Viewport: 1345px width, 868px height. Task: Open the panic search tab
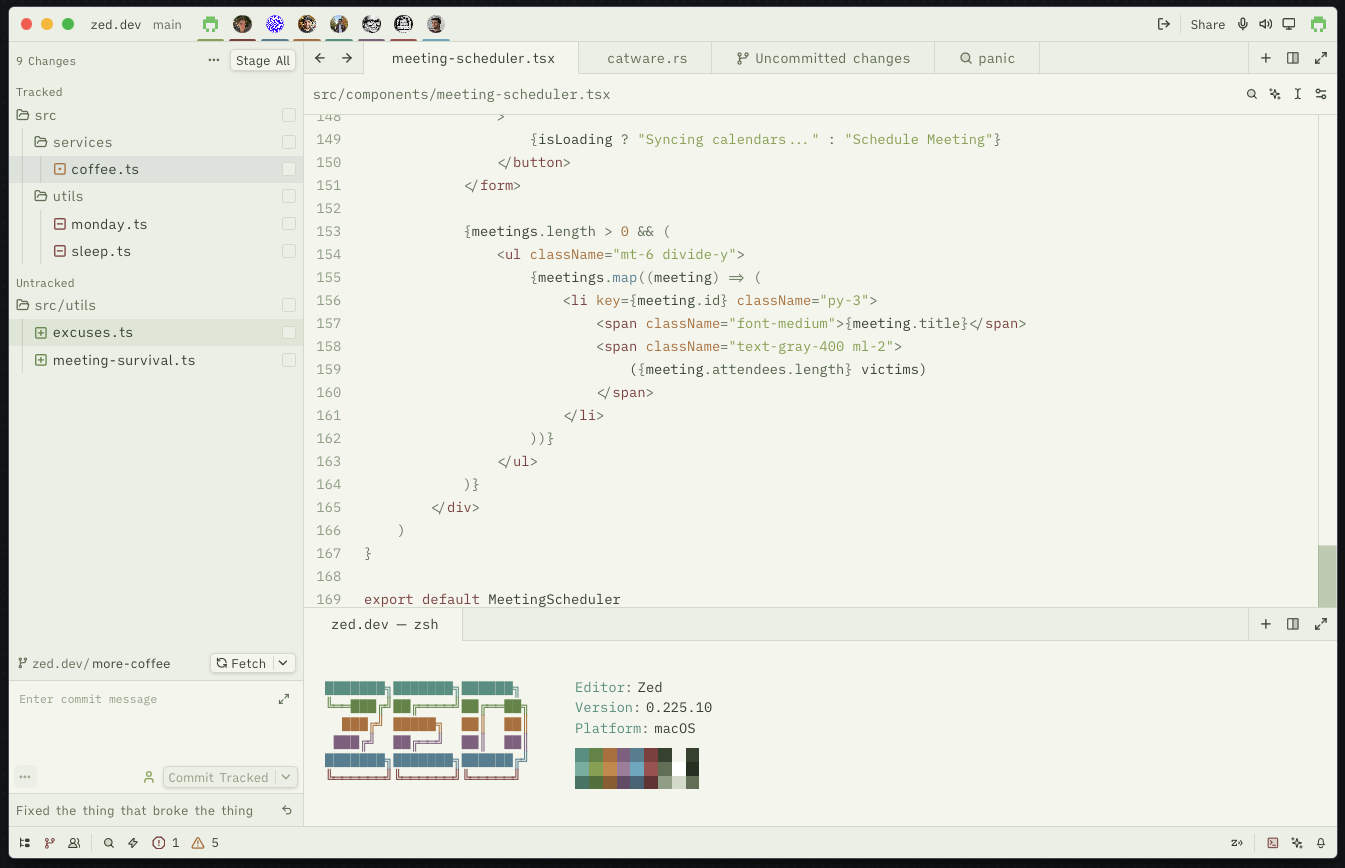pyautogui.click(x=987, y=58)
